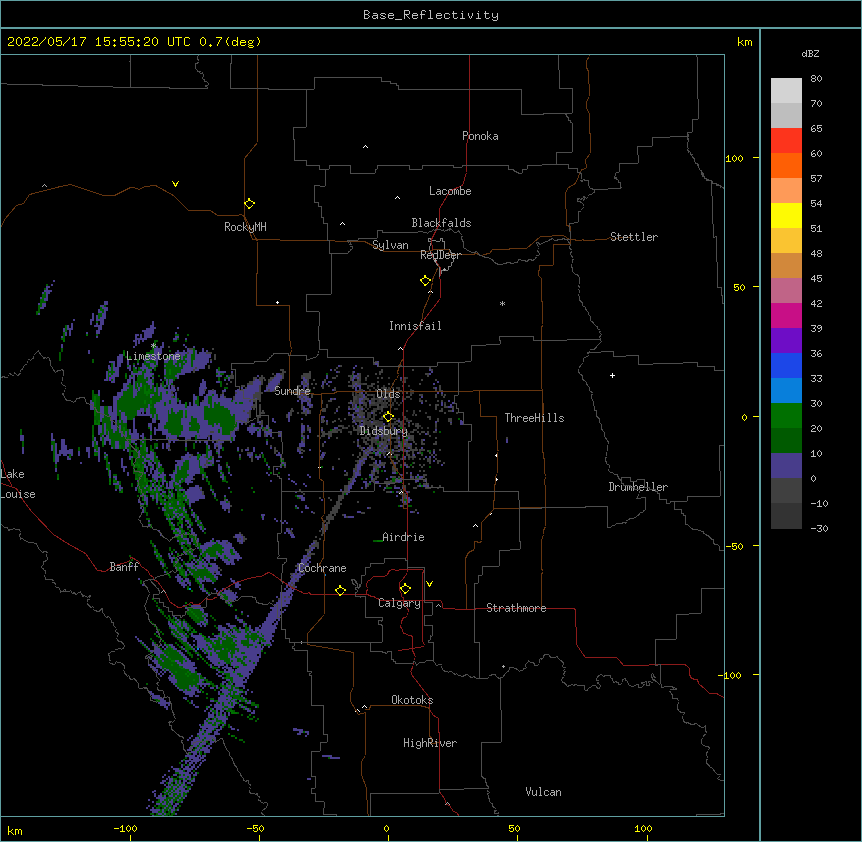Viewport: 862px width, 842px height.
Task: Click the yellow diamond marker above Calgary label
Action: 405,589
